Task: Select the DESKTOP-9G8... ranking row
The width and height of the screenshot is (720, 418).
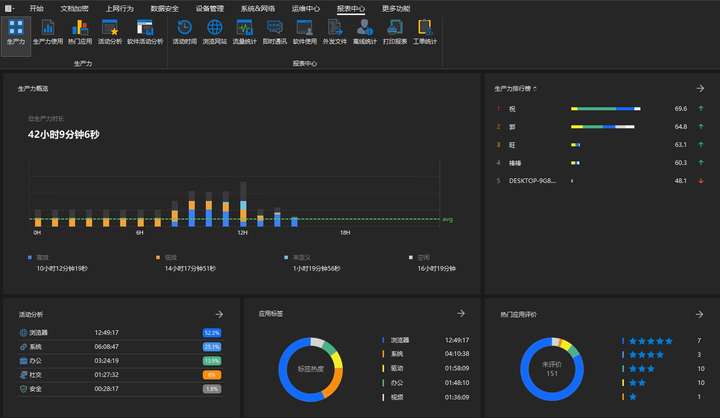Action: (x=600, y=181)
